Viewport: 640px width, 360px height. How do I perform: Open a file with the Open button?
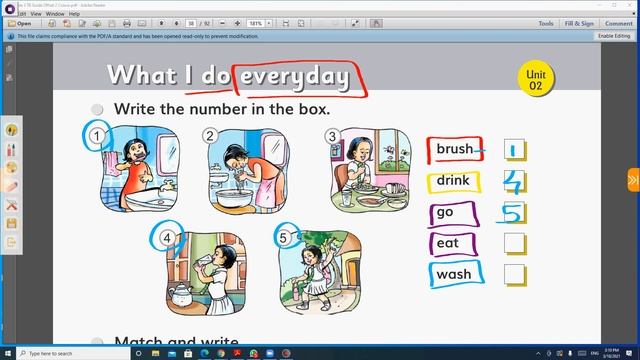(x=20, y=23)
